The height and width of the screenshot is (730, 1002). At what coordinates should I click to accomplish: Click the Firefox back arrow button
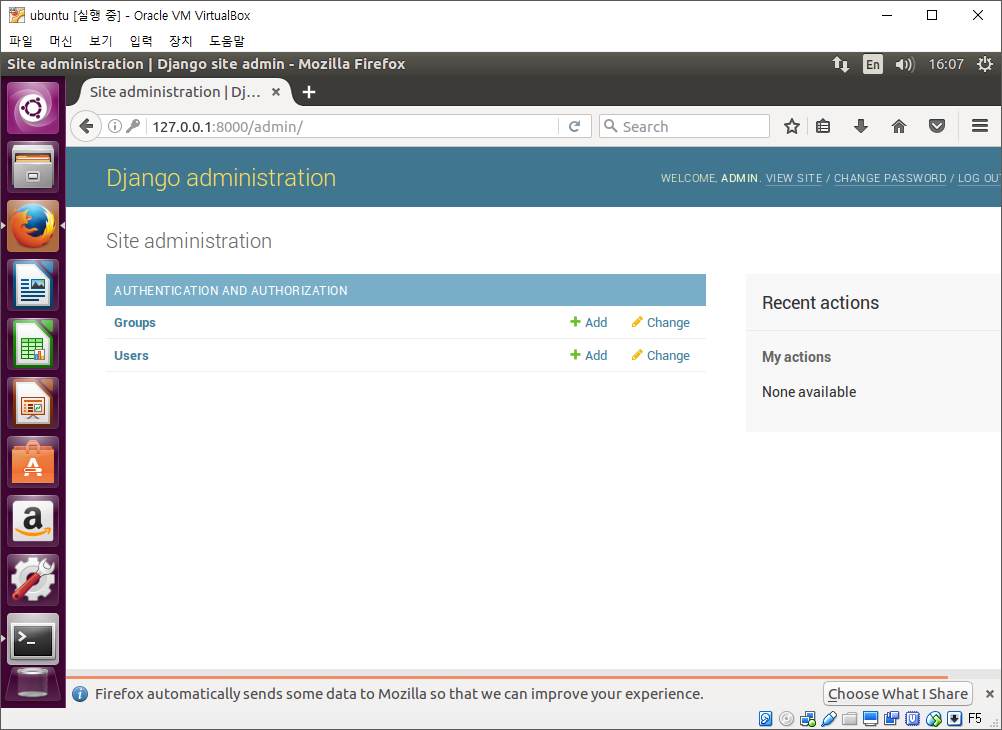click(x=86, y=126)
